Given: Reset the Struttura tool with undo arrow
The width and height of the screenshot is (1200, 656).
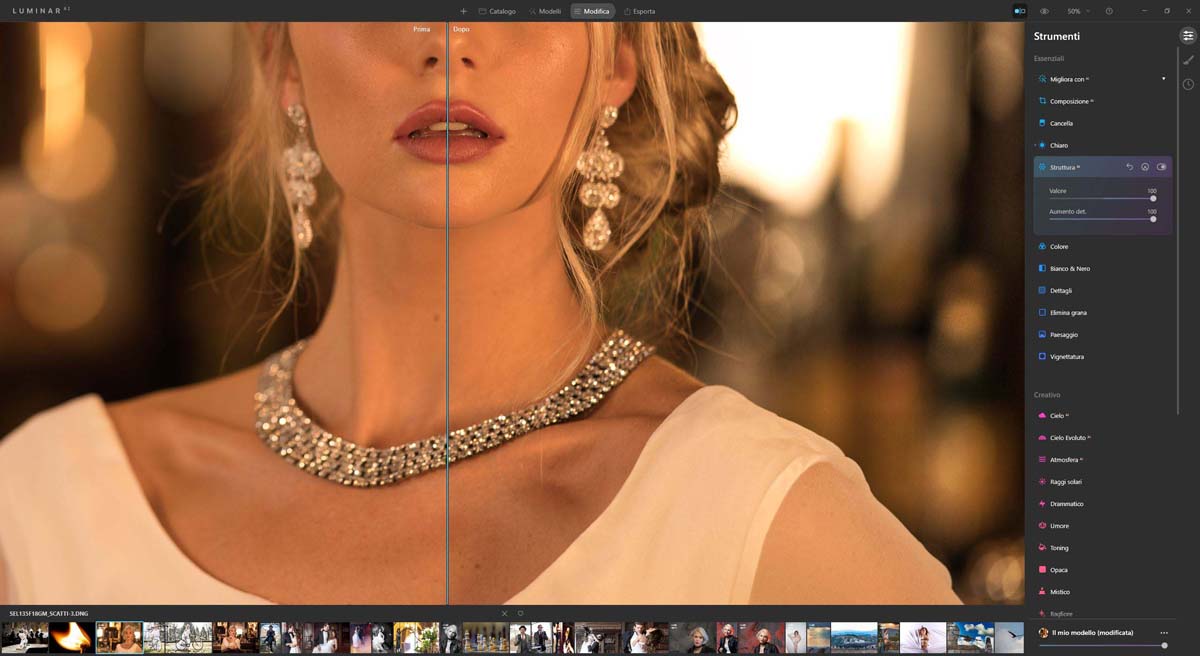Looking at the screenshot, I should (1130, 167).
